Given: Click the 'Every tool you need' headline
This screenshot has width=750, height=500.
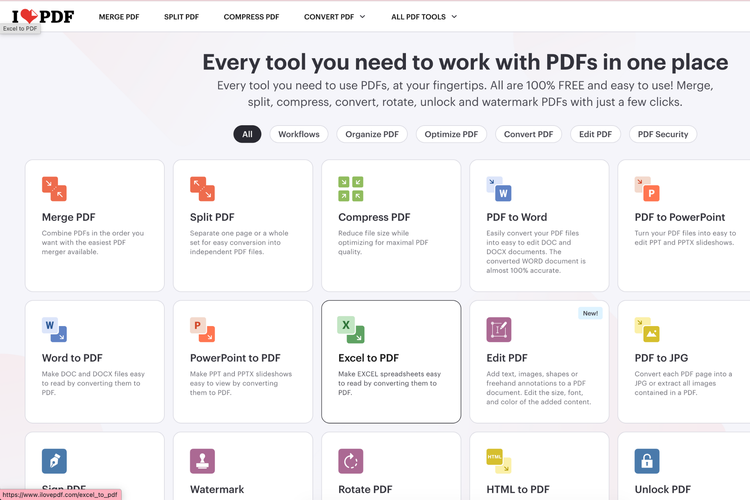Looking at the screenshot, I should tap(465, 62).
